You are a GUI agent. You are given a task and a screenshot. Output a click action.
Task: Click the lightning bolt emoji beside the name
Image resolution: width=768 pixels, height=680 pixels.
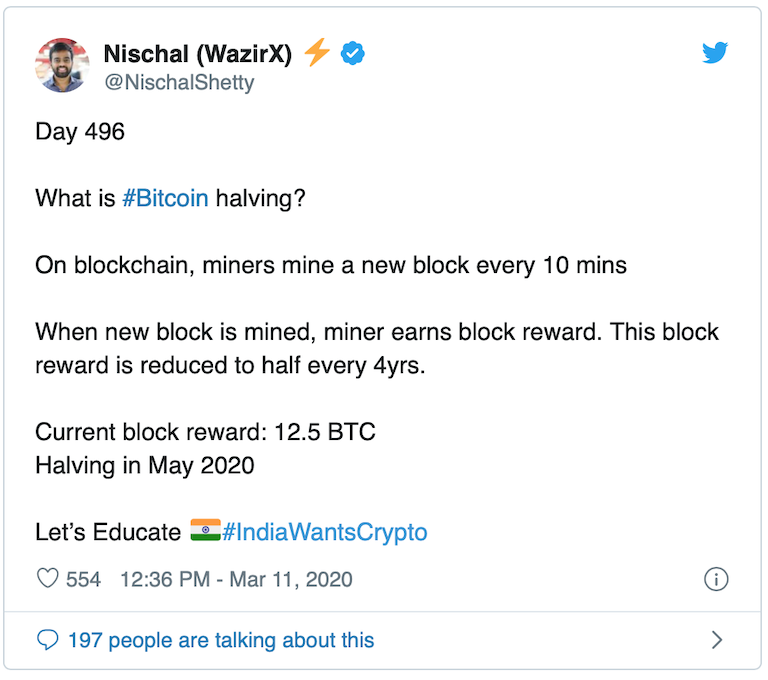[317, 53]
